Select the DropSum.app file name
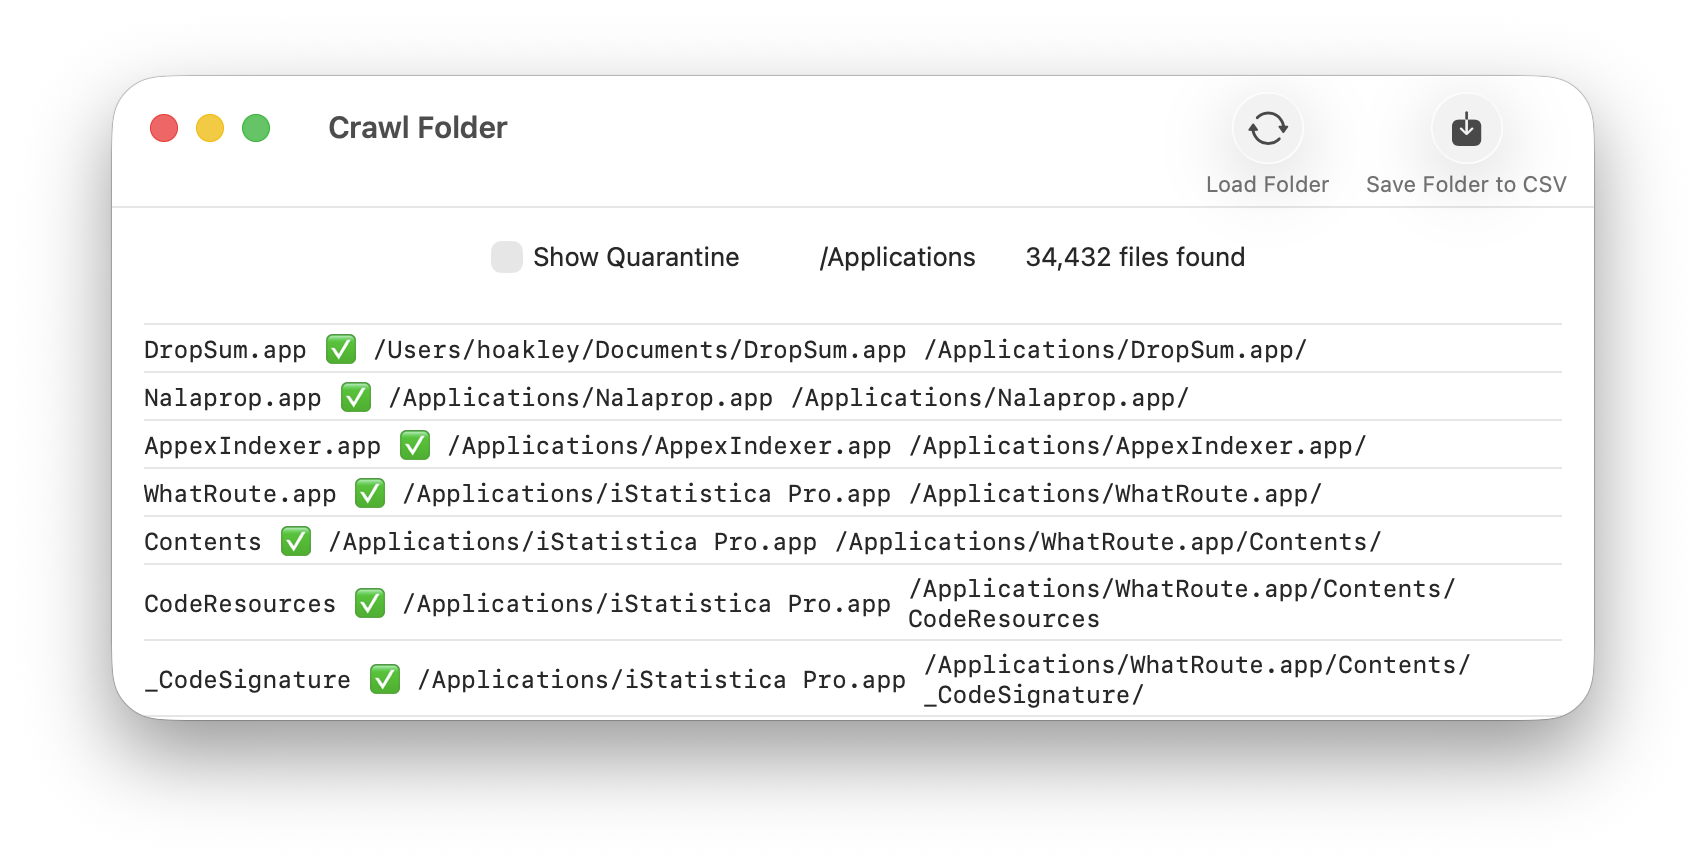The height and width of the screenshot is (868, 1706). coord(225,350)
